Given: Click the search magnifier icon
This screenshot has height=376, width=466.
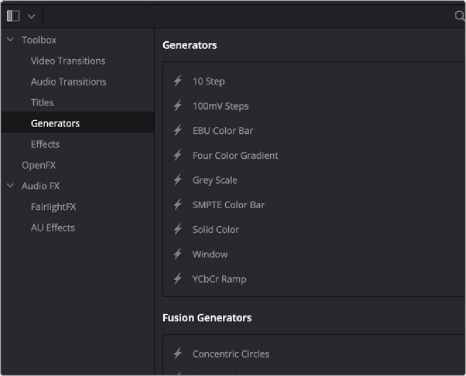Looking at the screenshot, I should click(460, 16).
